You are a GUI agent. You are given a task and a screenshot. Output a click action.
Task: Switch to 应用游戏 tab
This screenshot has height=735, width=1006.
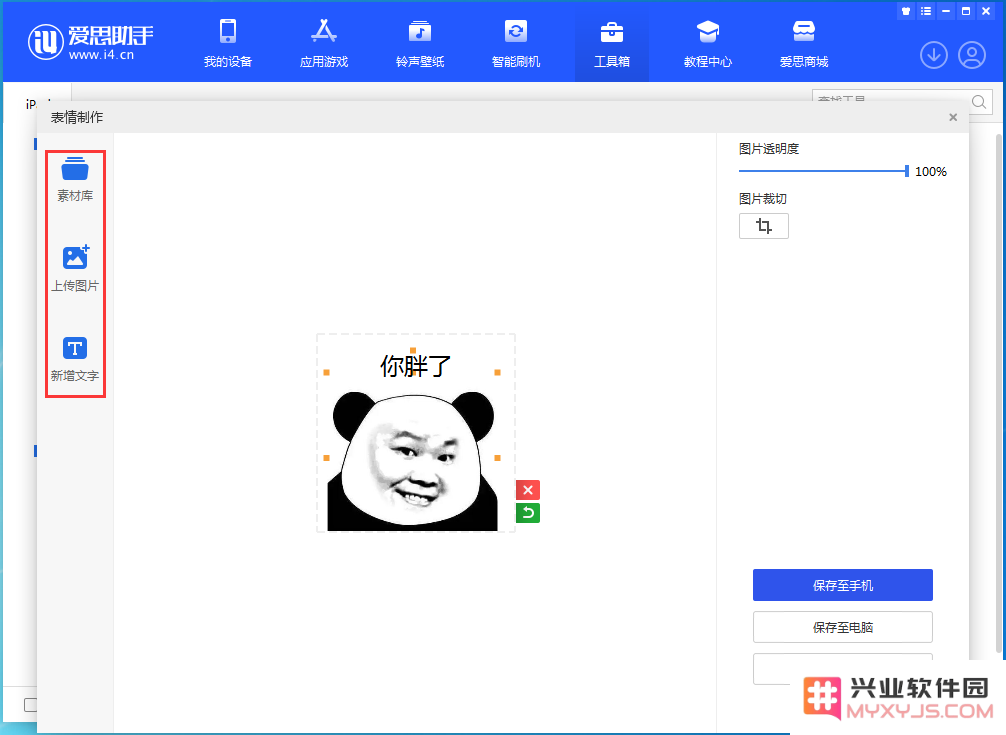[x=324, y=43]
